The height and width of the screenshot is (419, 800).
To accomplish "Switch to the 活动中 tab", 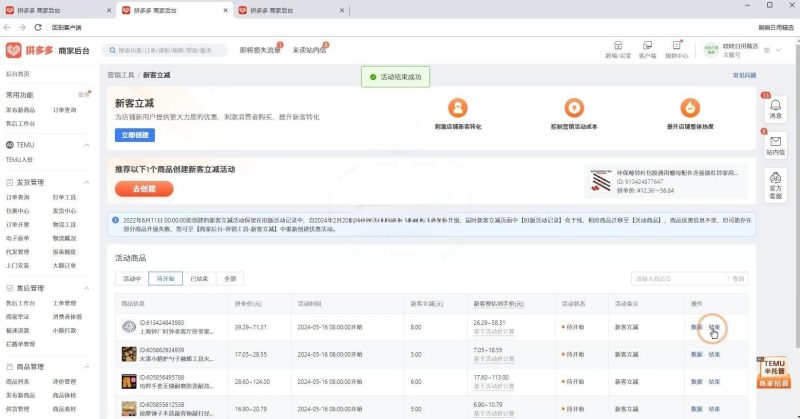I will click(x=132, y=278).
